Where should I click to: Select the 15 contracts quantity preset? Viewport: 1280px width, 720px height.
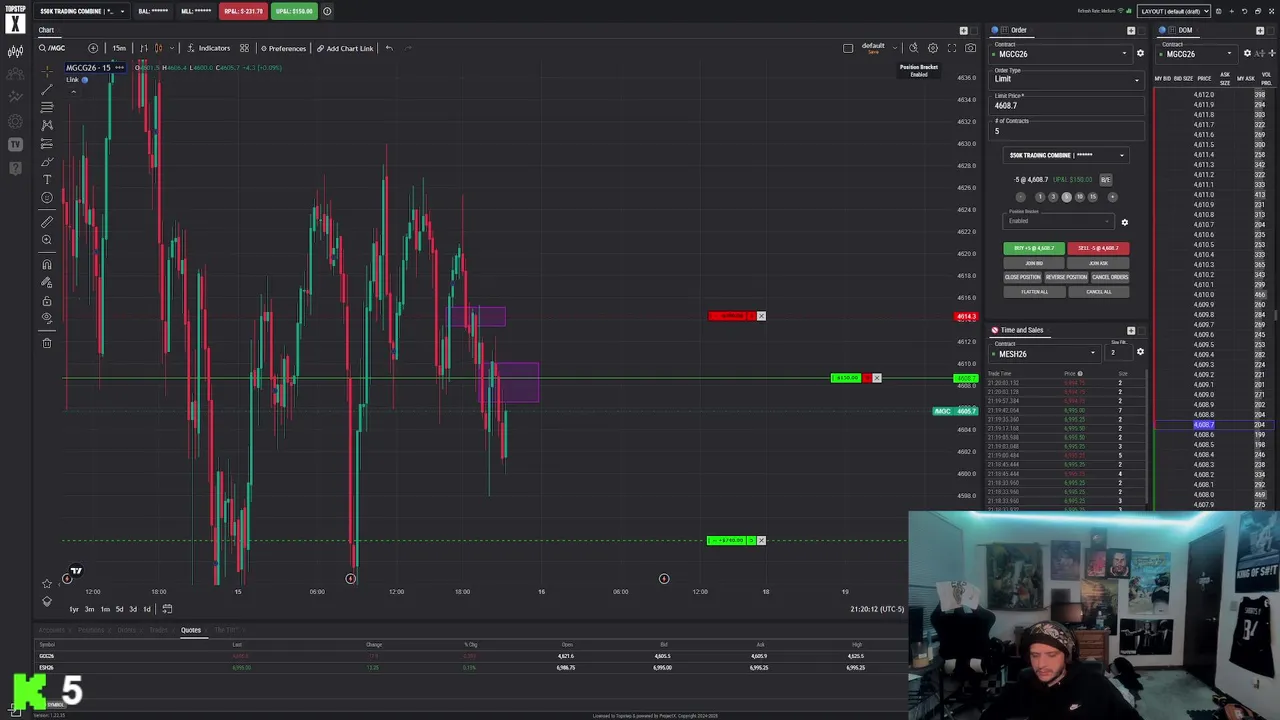(1092, 197)
